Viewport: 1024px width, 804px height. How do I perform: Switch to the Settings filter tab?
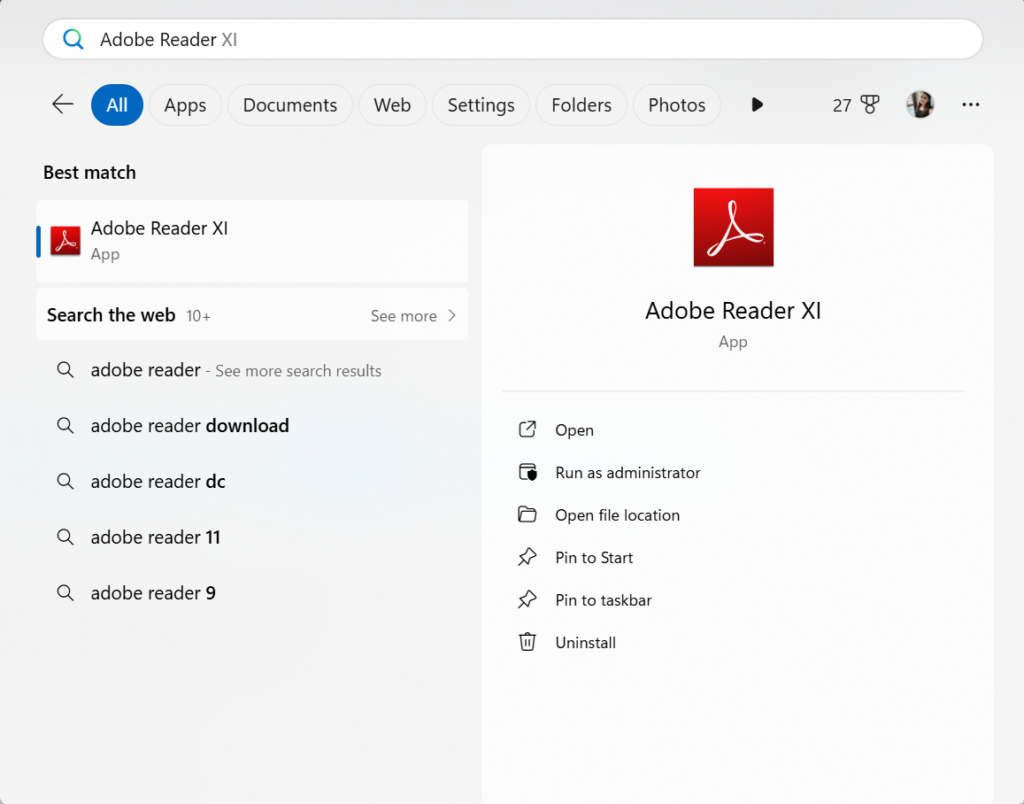481,105
